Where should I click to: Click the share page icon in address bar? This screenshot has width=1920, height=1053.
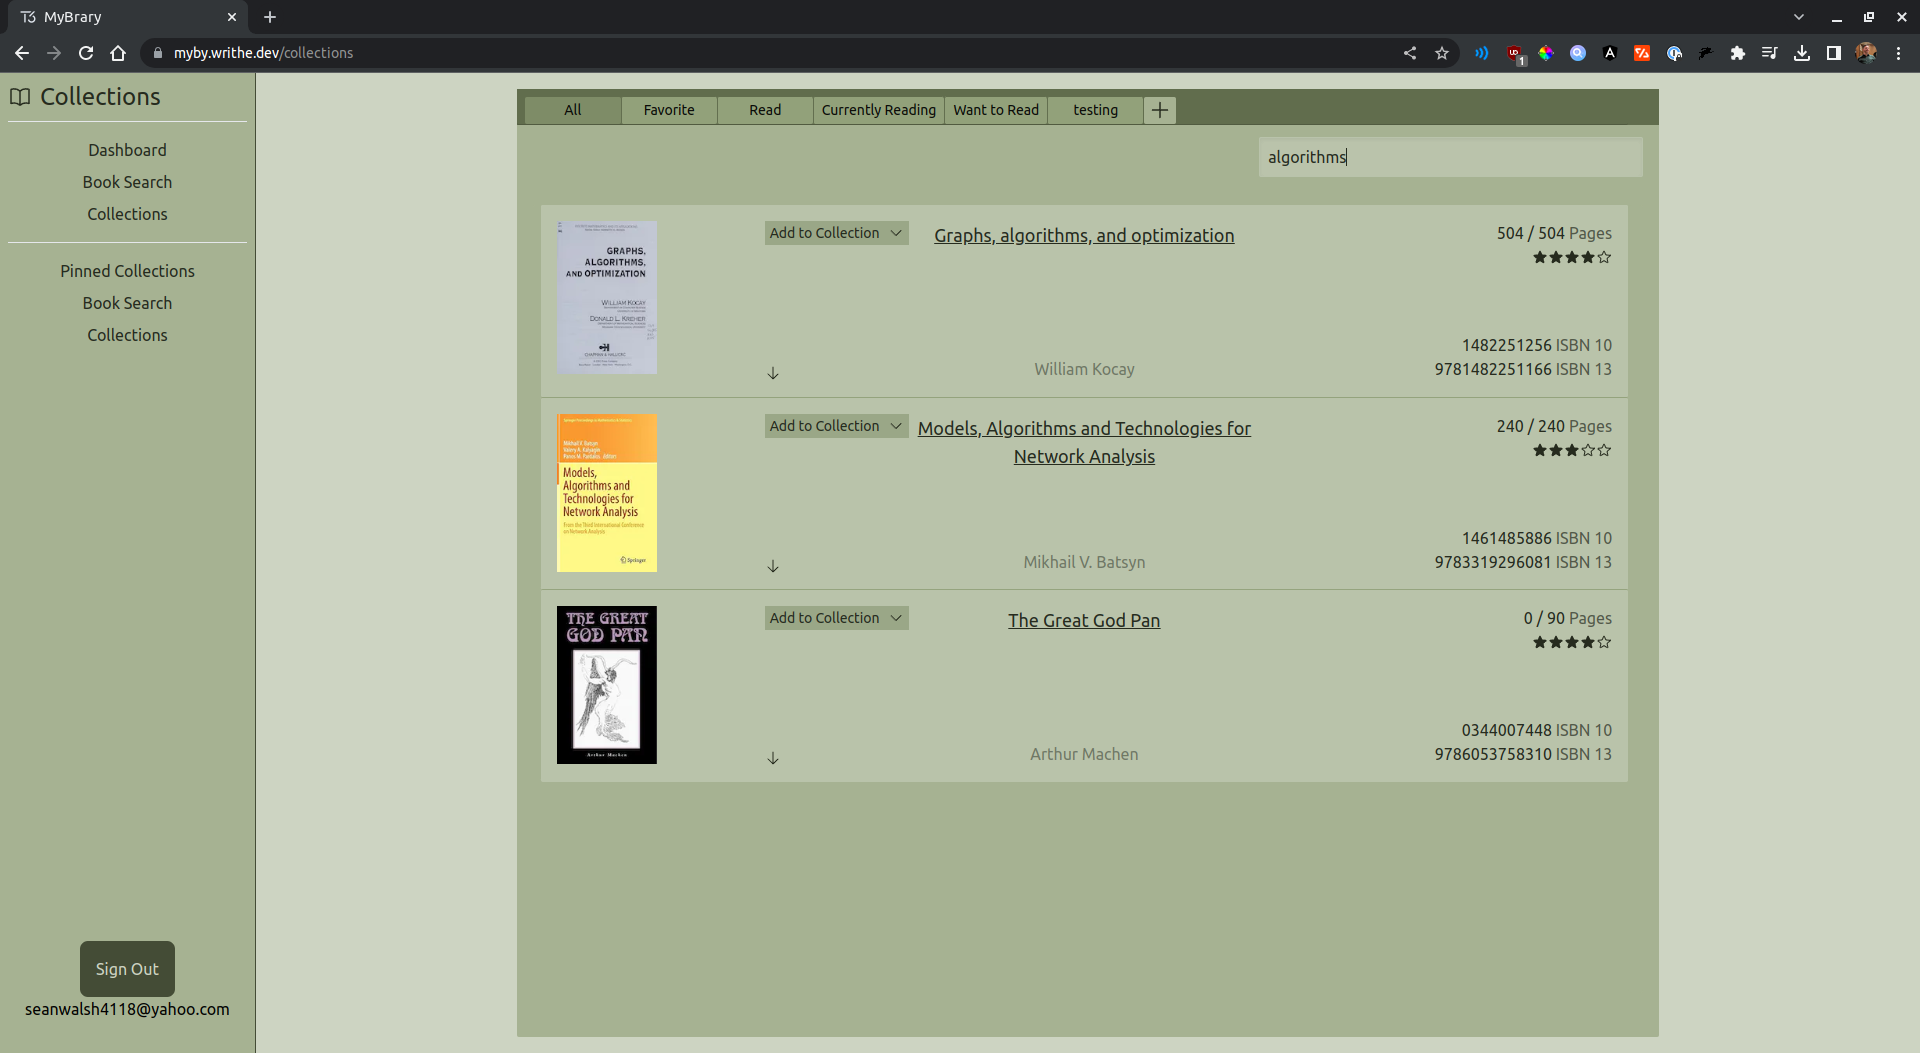pos(1409,53)
